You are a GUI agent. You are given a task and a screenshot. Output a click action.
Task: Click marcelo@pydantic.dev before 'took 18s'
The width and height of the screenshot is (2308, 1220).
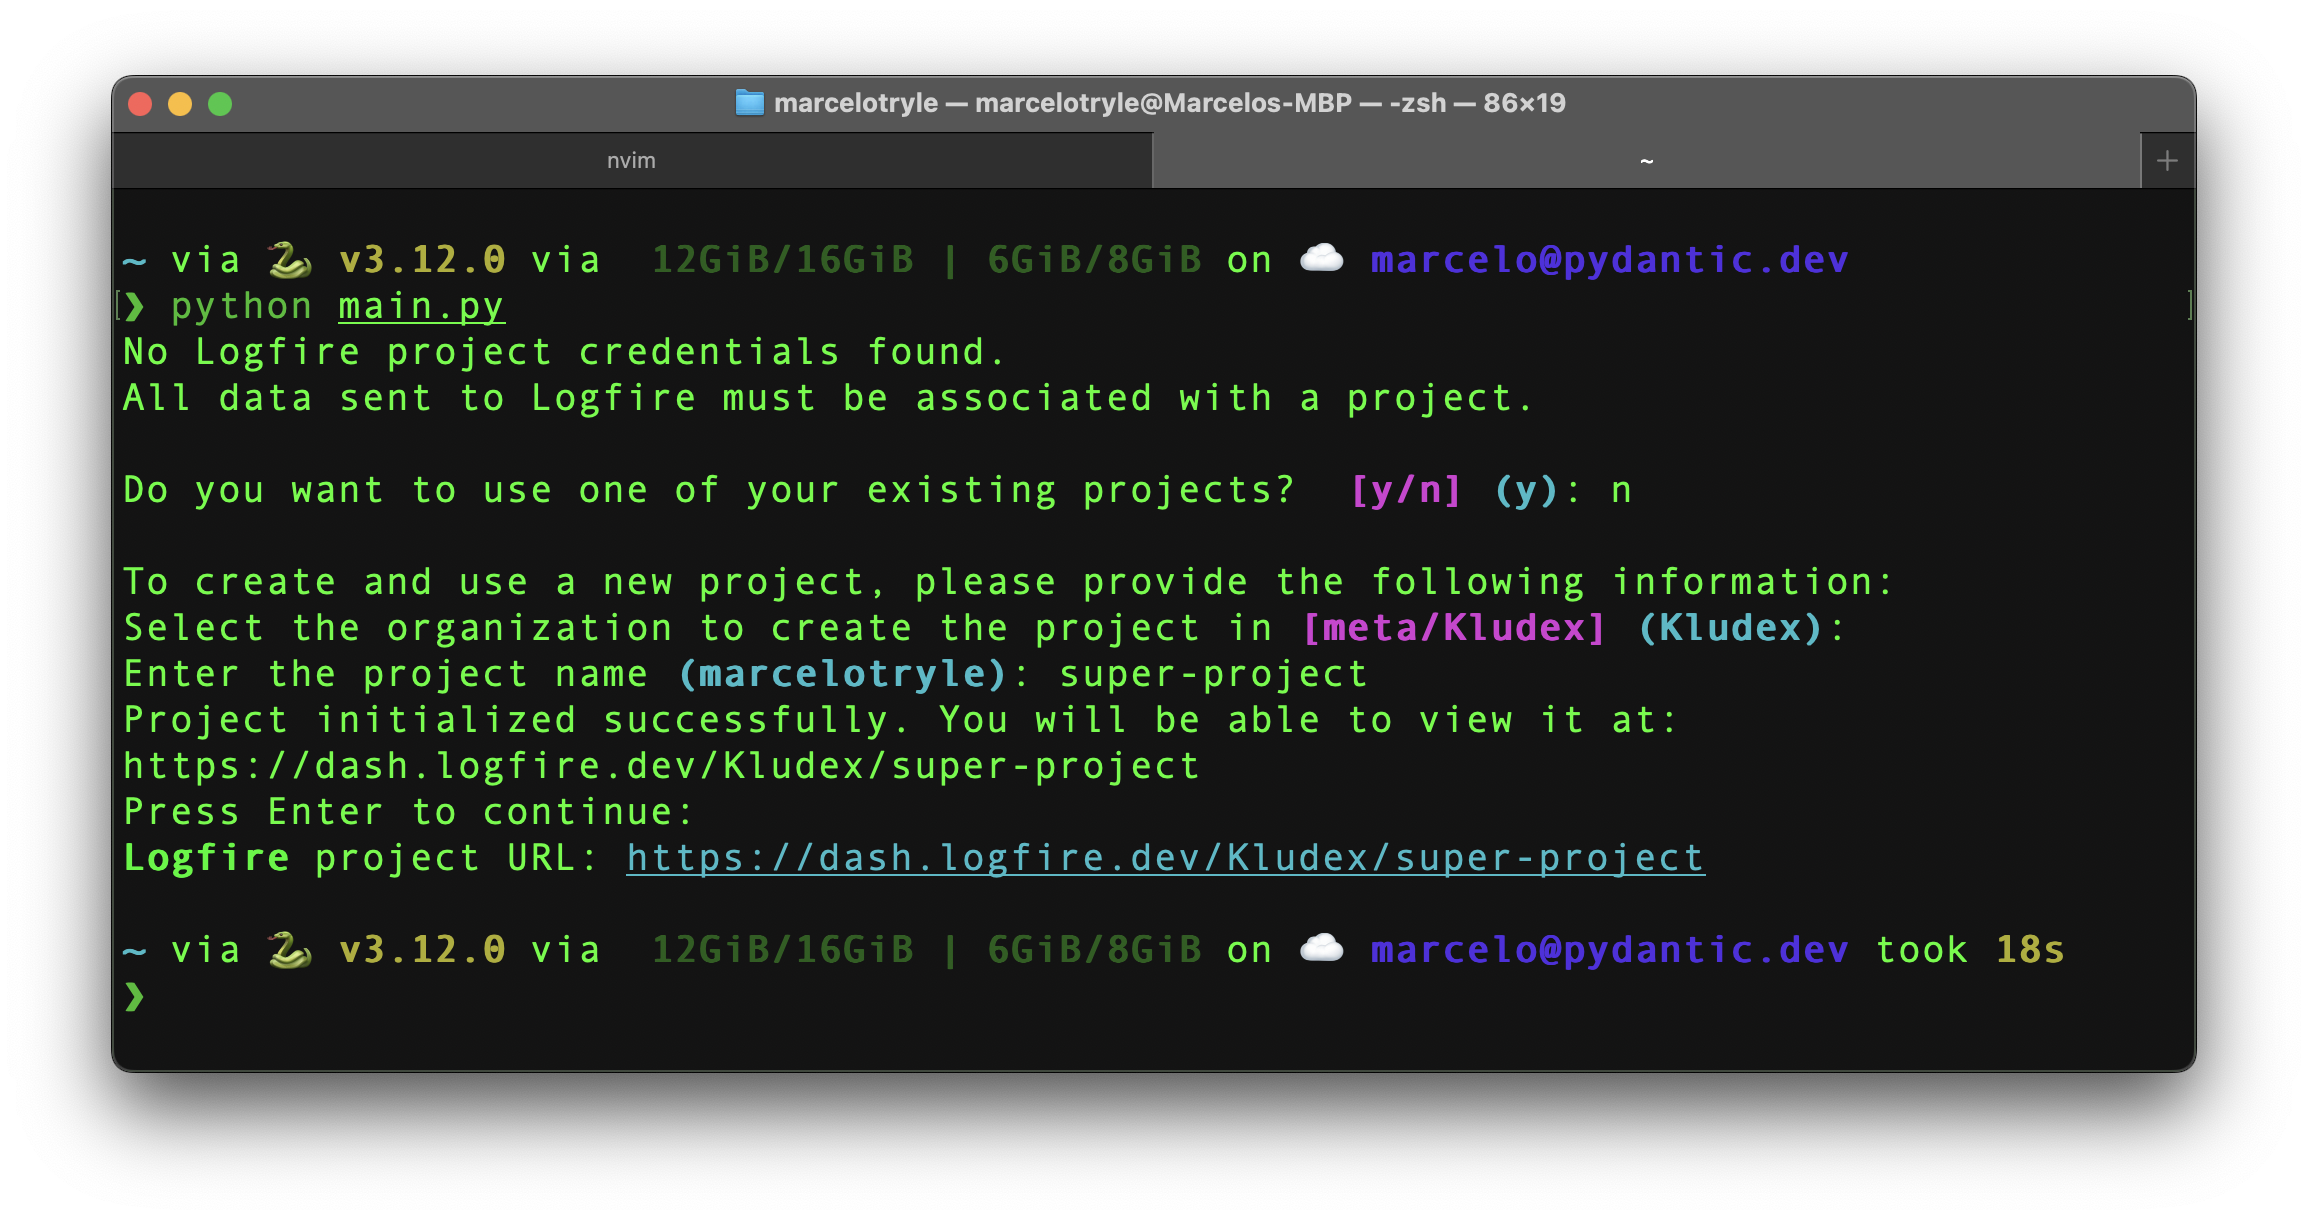(x=1609, y=950)
